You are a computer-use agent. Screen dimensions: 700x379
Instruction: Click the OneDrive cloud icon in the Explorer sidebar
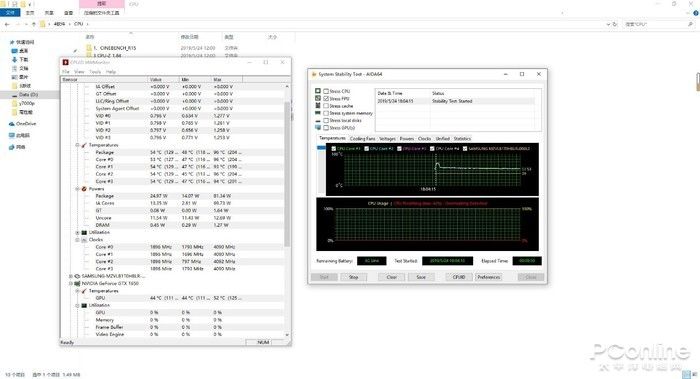click(12, 124)
